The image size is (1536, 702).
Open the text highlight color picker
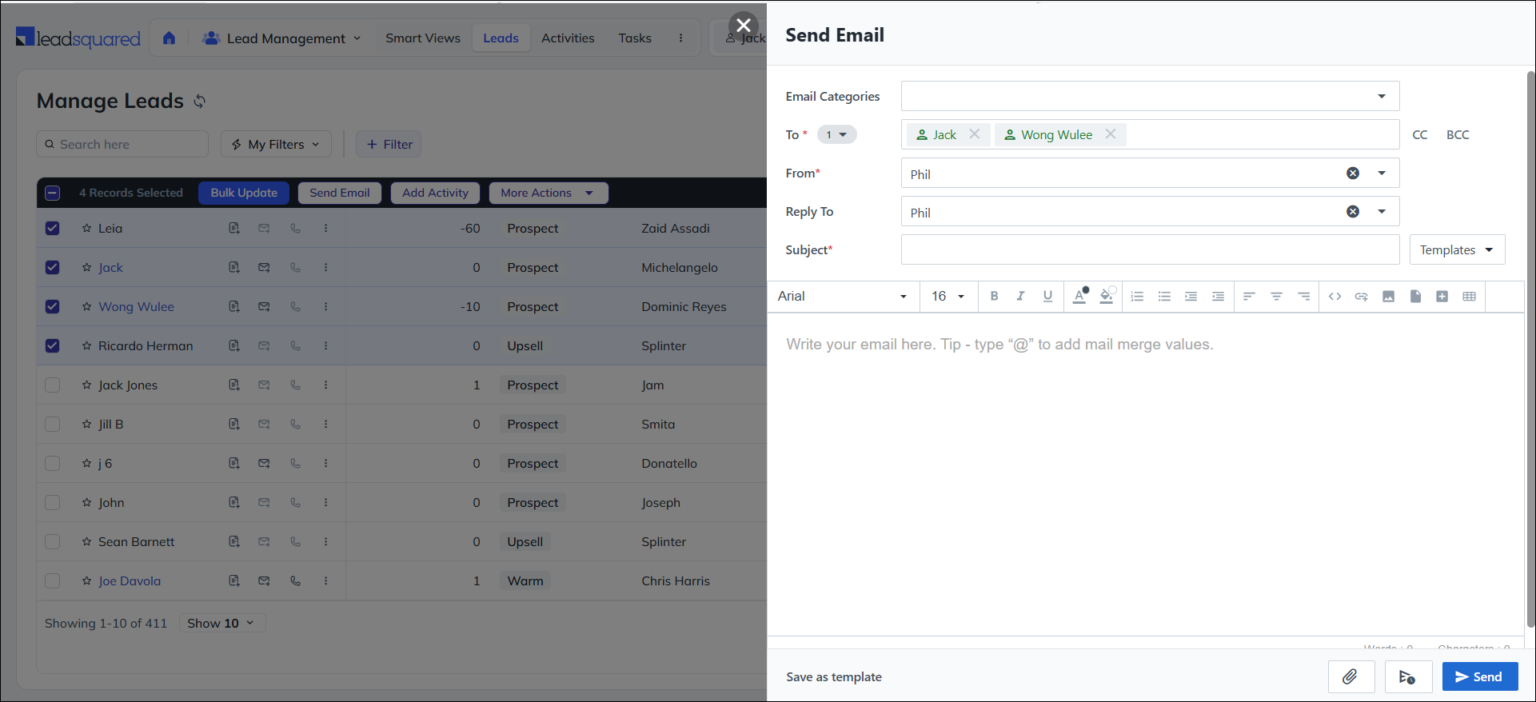pos(1107,296)
